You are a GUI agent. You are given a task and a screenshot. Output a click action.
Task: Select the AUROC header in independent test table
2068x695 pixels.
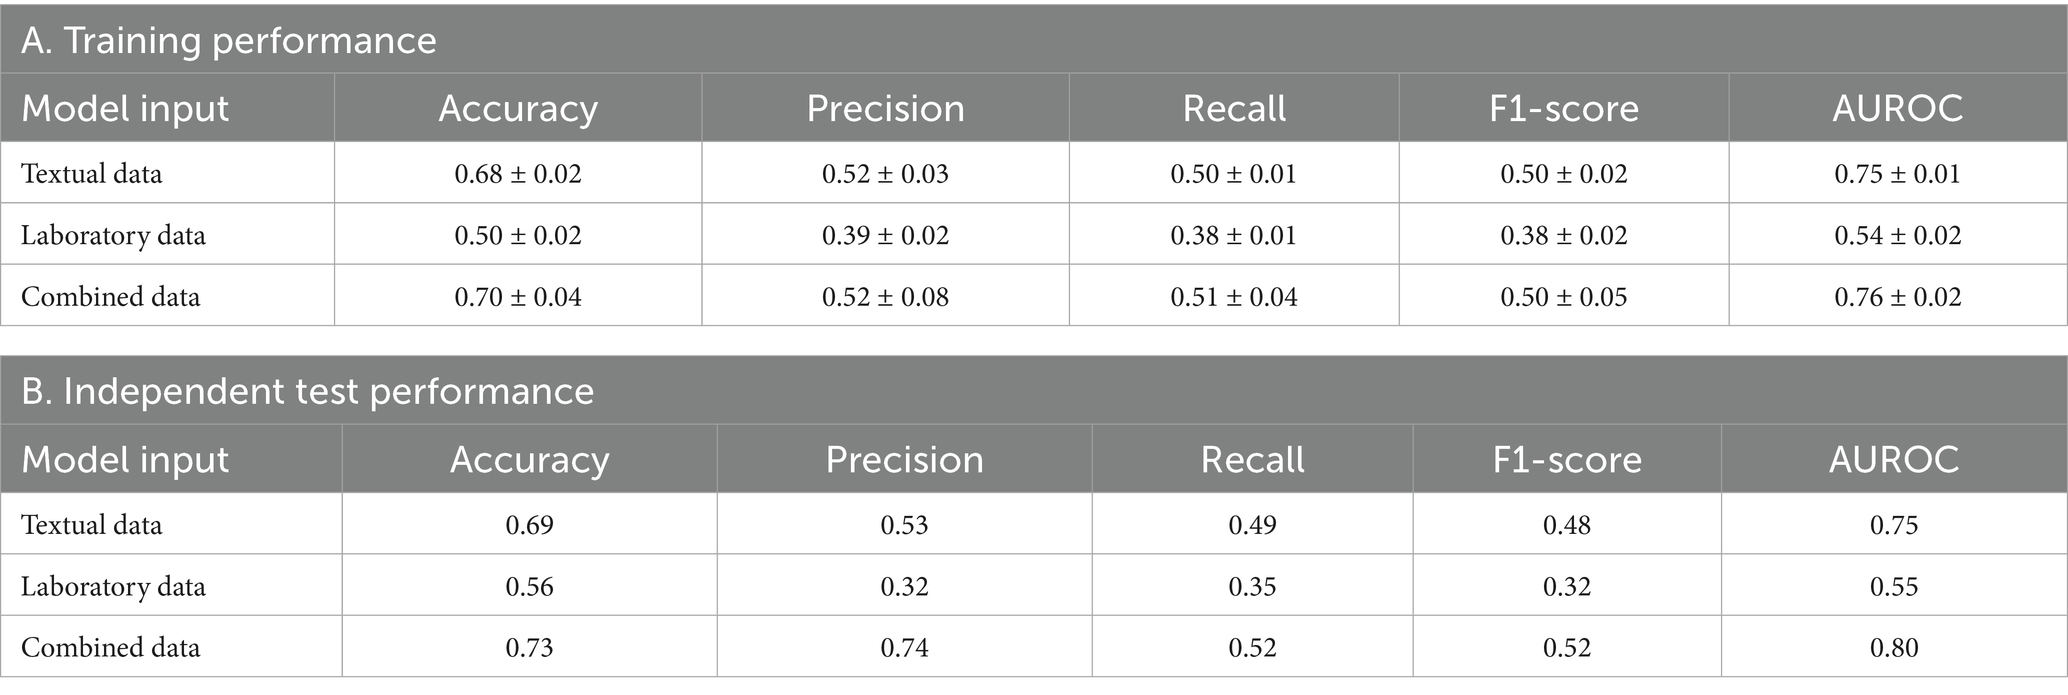(1893, 460)
